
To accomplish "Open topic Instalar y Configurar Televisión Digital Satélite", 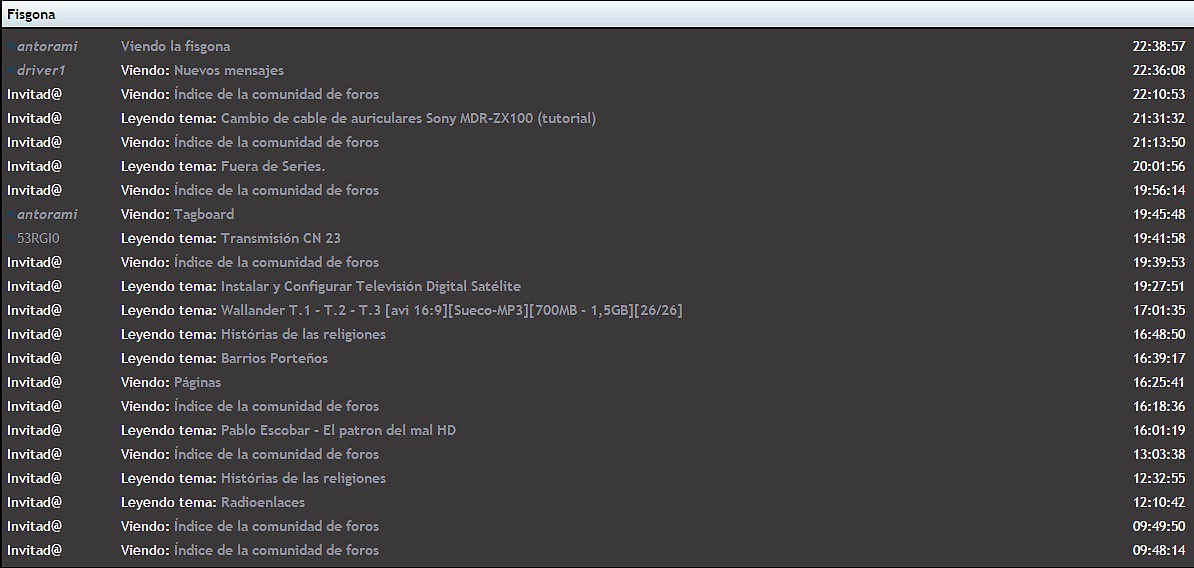I will (371, 286).
